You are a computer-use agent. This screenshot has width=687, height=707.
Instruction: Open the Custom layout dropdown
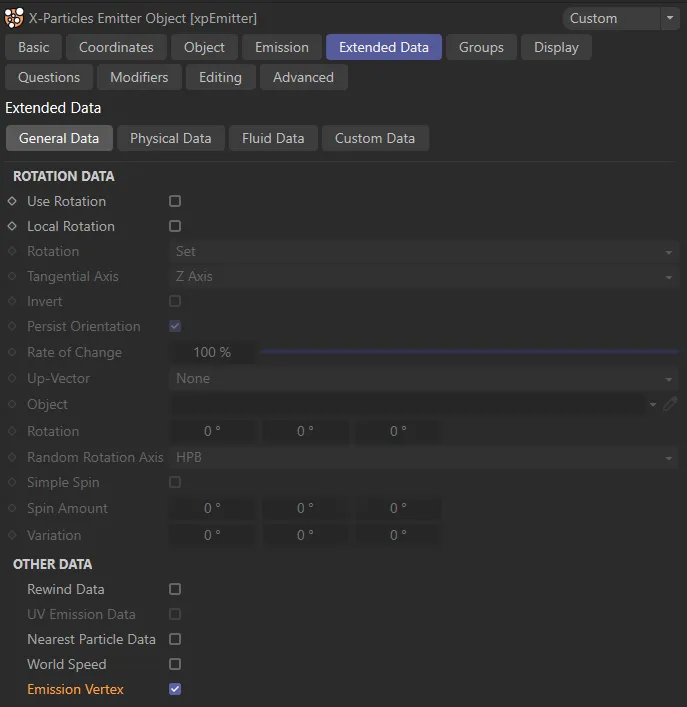[x=611, y=18]
